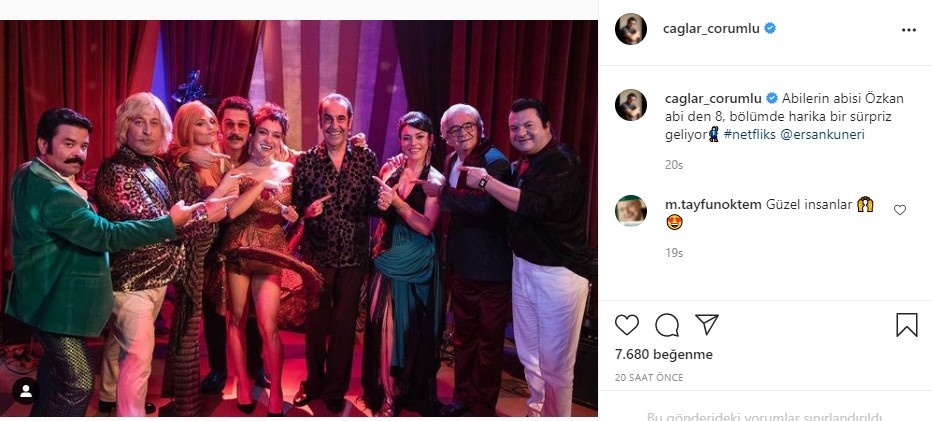View the 7.680 beğenme likes list

tap(663, 354)
